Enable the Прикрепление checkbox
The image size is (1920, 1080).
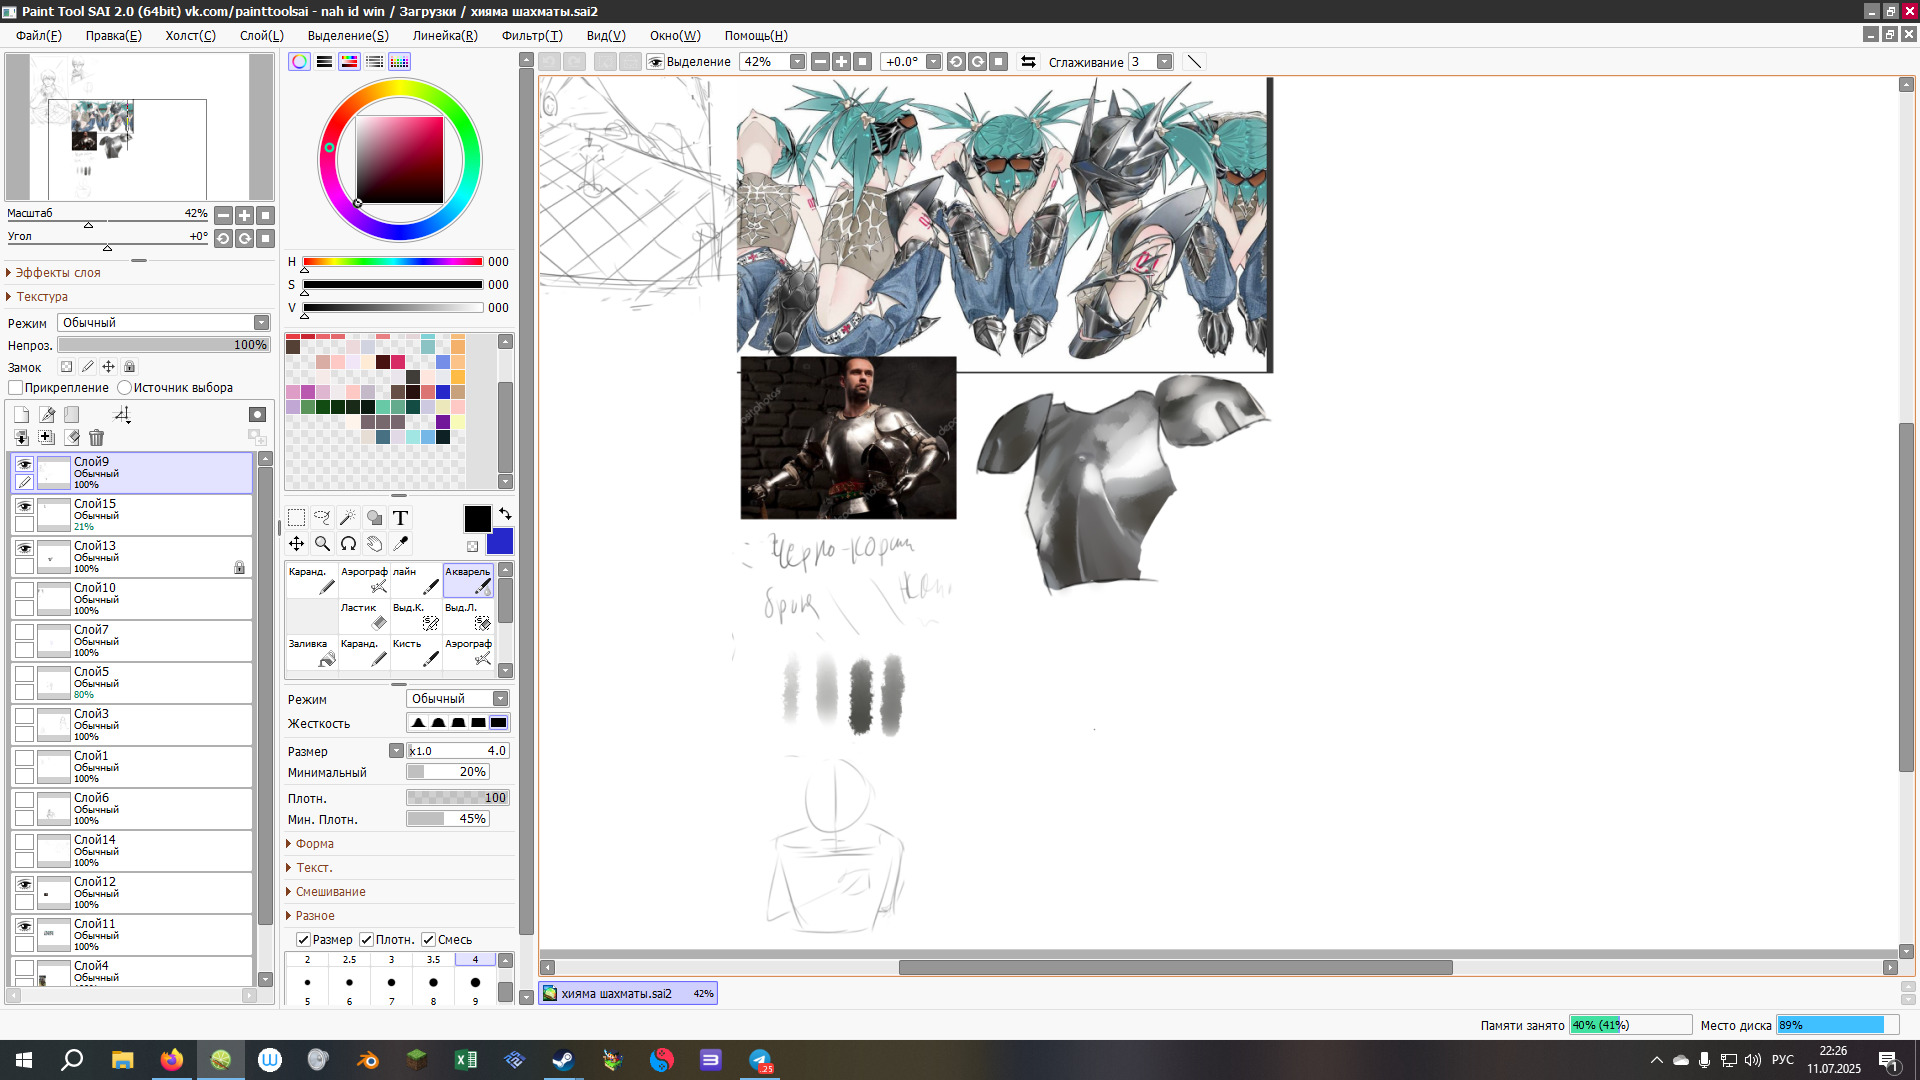(x=16, y=388)
